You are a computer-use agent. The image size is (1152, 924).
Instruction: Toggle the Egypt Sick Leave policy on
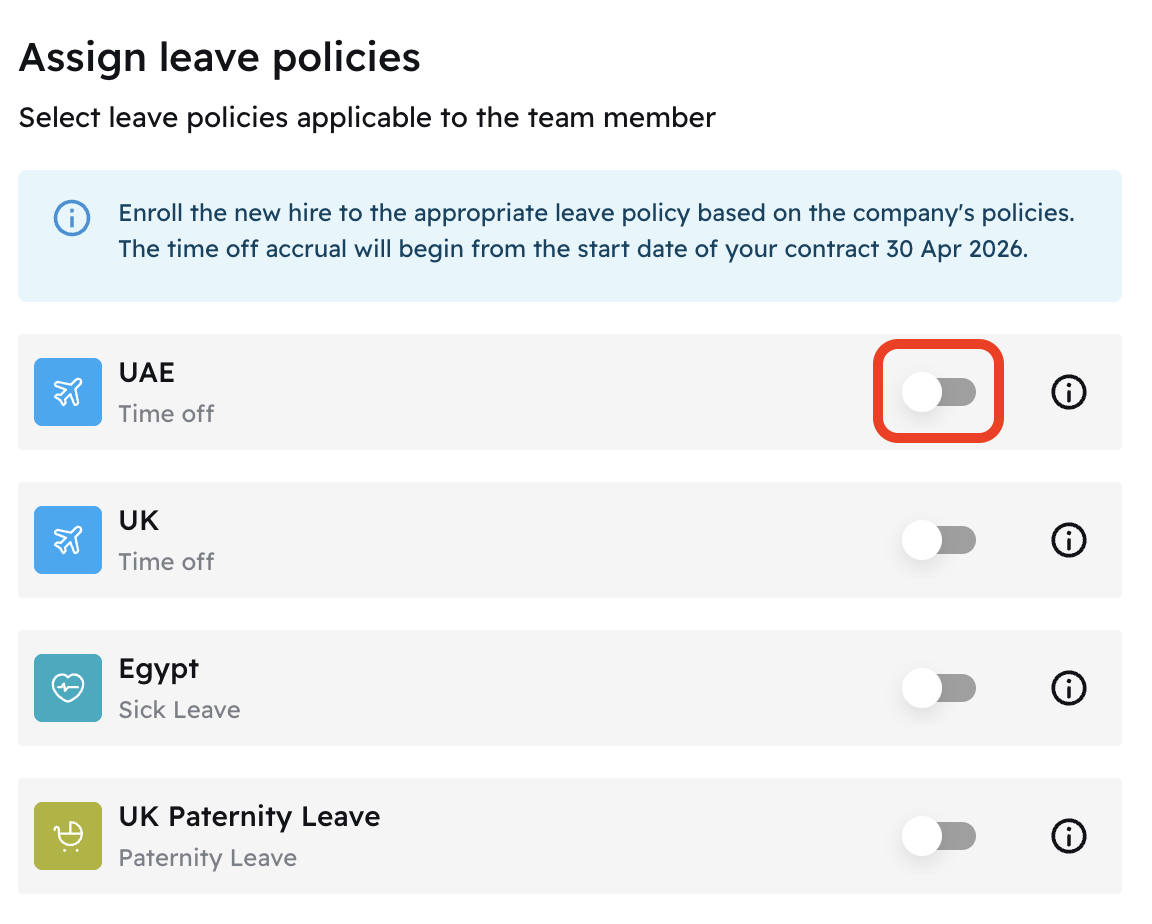[x=939, y=688]
